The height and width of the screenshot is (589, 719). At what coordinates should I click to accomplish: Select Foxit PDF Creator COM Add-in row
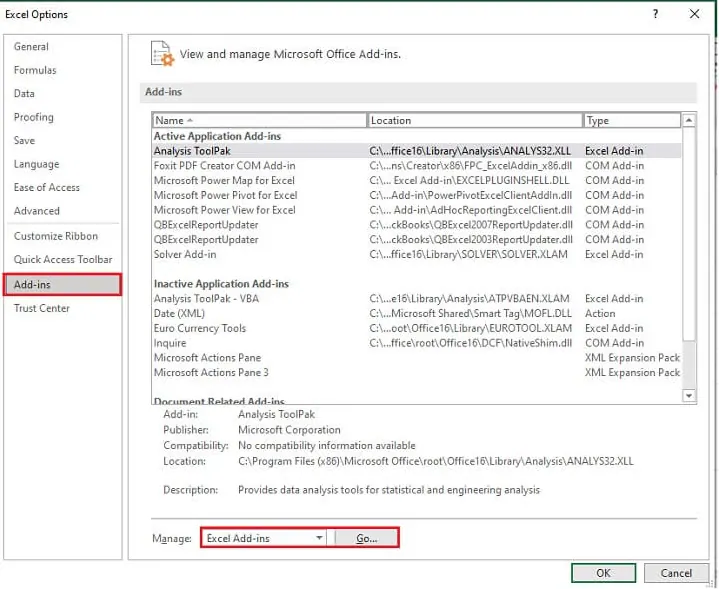click(x=416, y=166)
